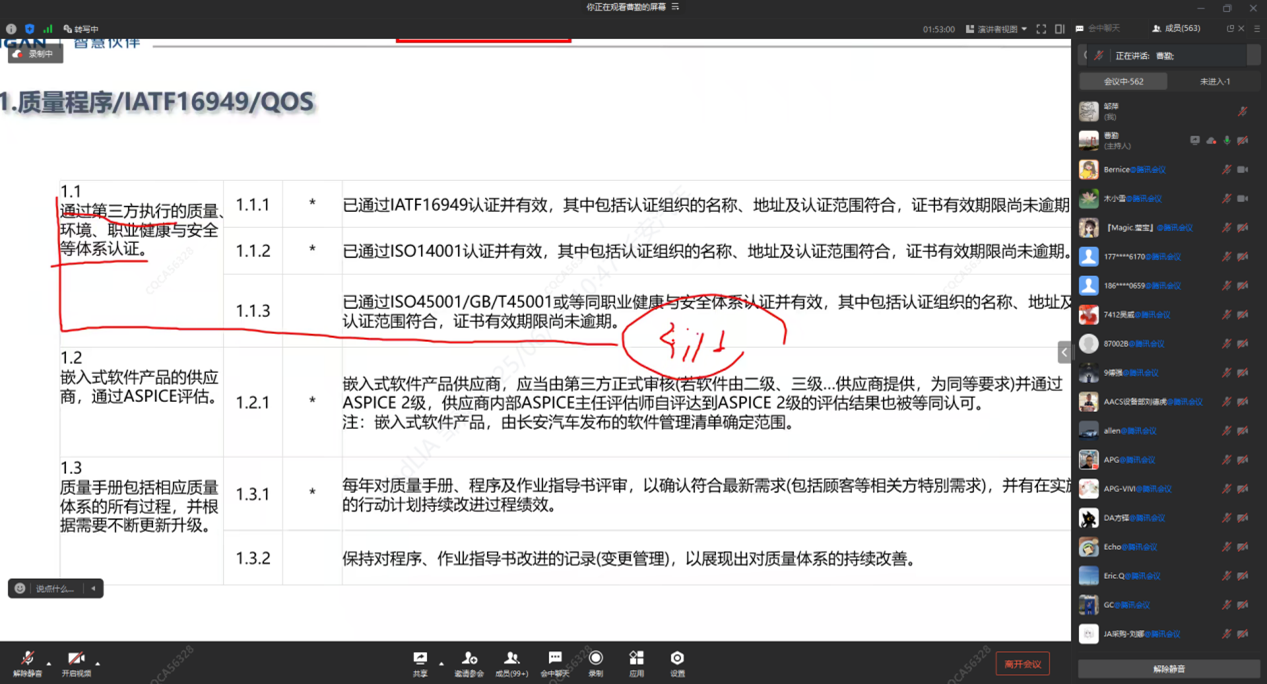The image size is (1267, 684).
Task: Open the 应用 apps icon
Action: [636, 659]
